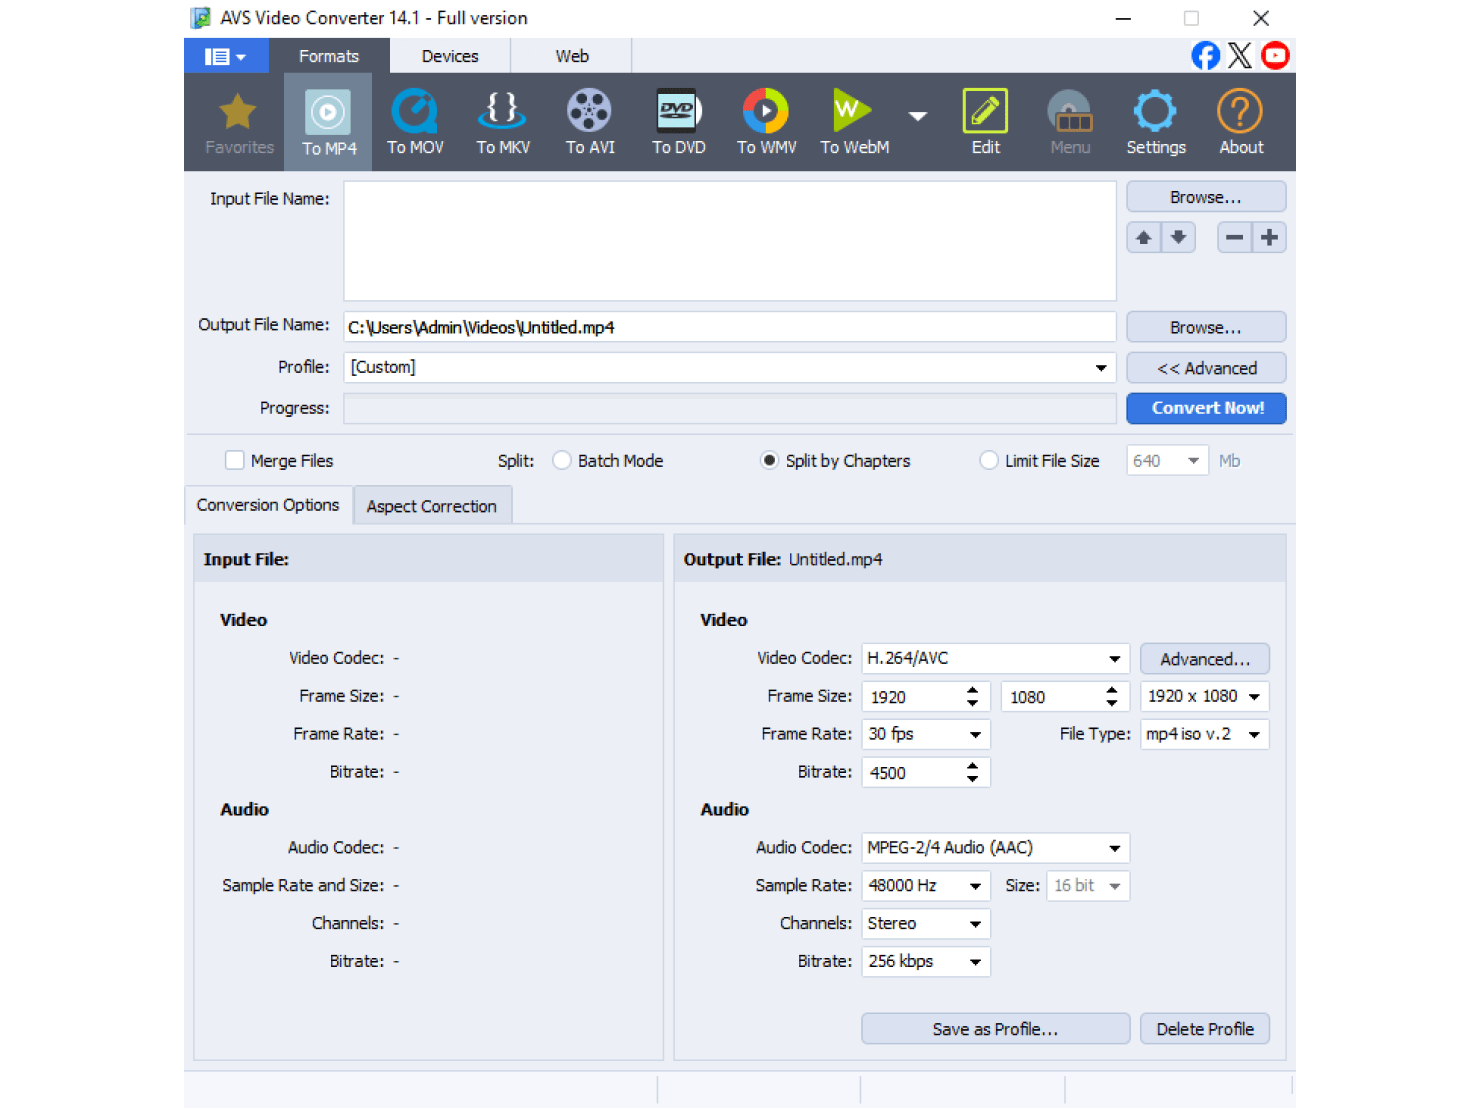
Task: Open the Aspect Correction tab
Action: click(432, 506)
